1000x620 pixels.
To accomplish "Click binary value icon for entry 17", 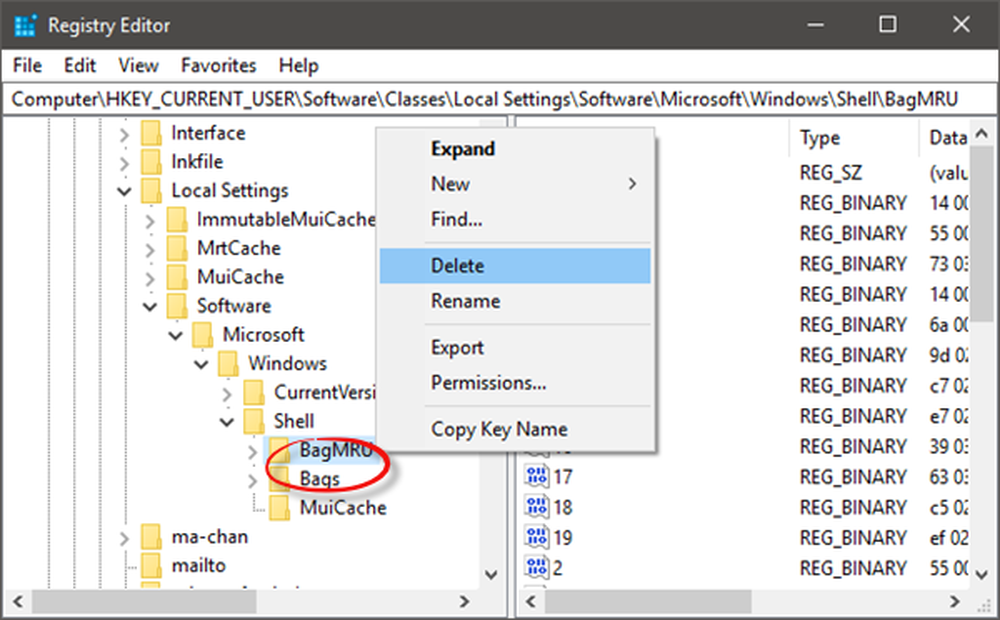I will tap(536, 476).
